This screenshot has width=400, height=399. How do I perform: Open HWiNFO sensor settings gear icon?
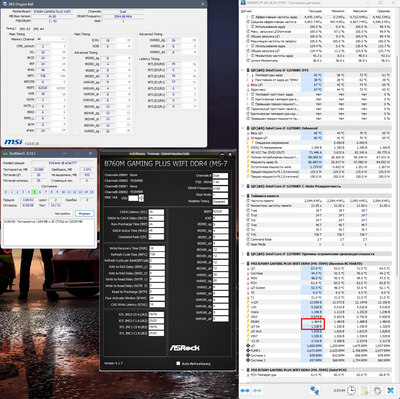[377, 390]
